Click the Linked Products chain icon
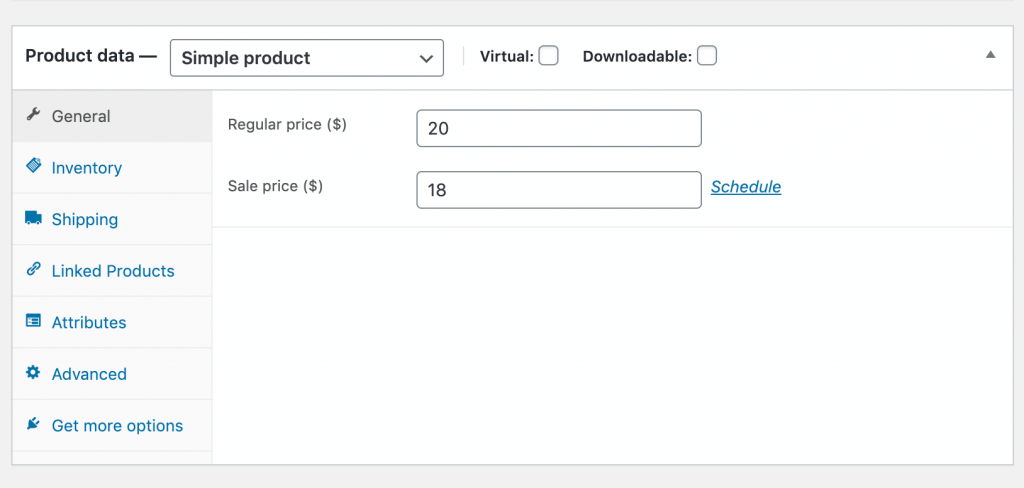The image size is (1024, 488). [x=33, y=268]
